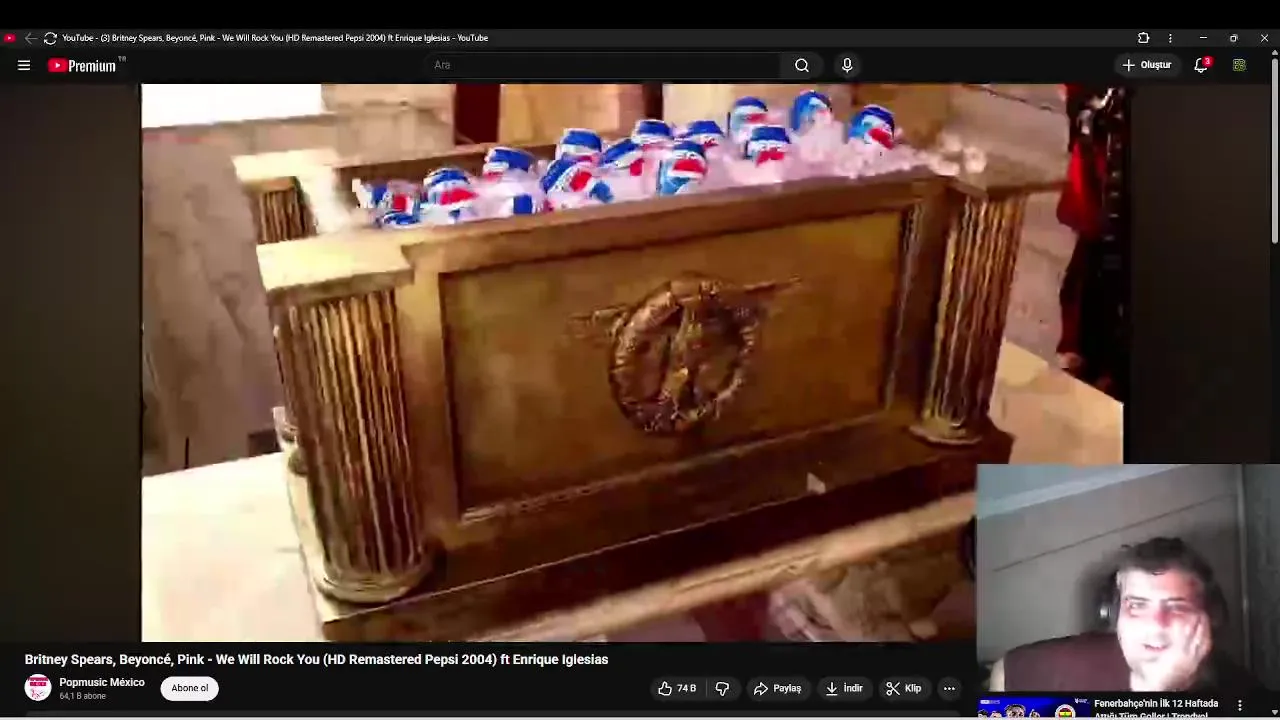Go back with the browser arrow

(30, 38)
